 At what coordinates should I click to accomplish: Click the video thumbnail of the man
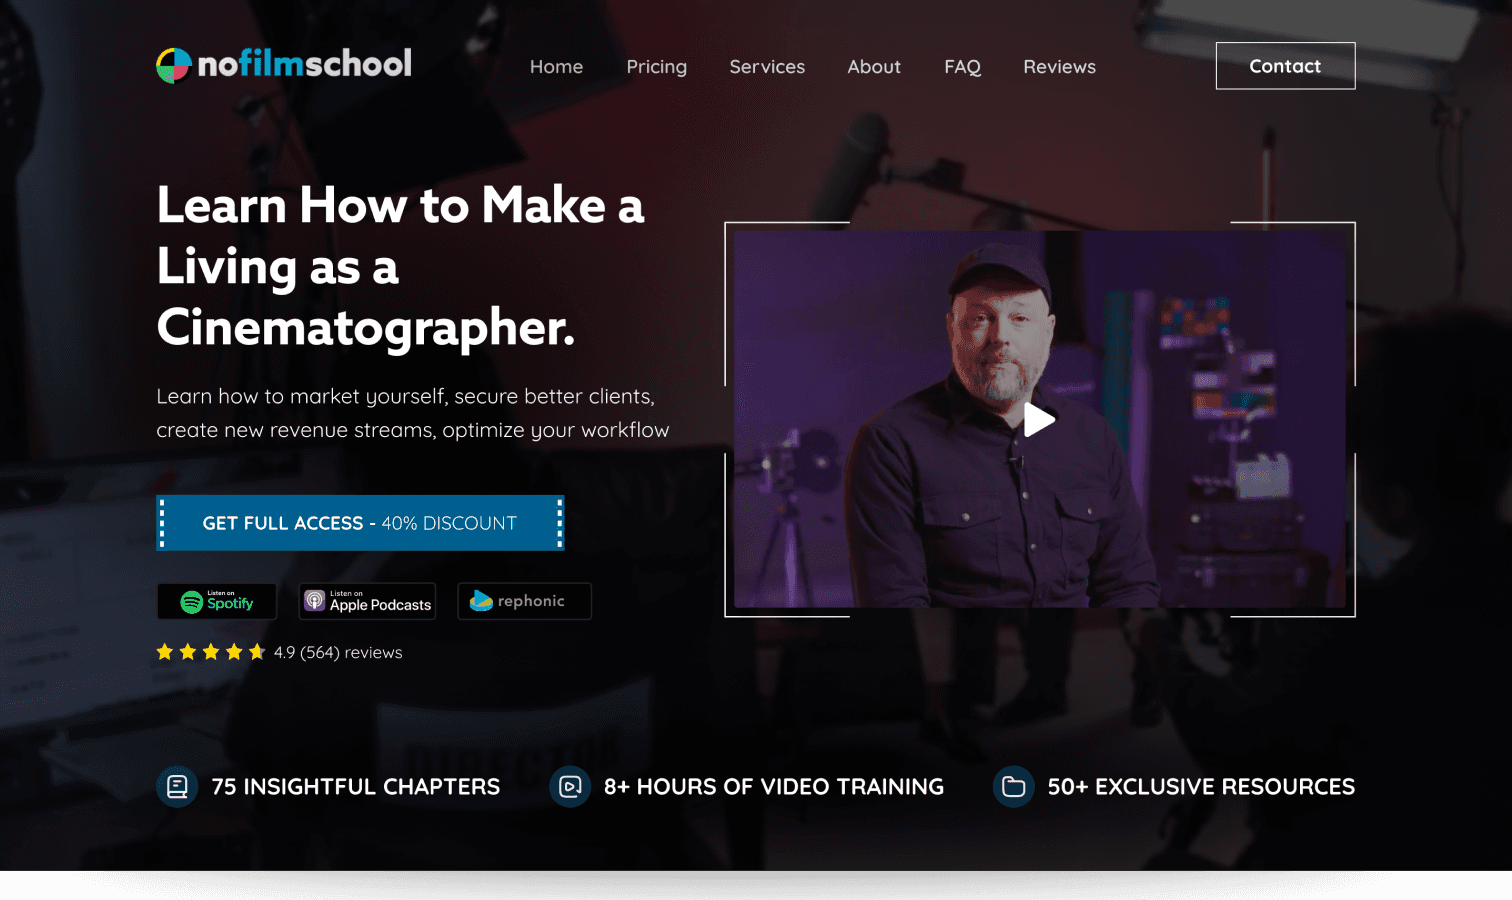click(1039, 419)
